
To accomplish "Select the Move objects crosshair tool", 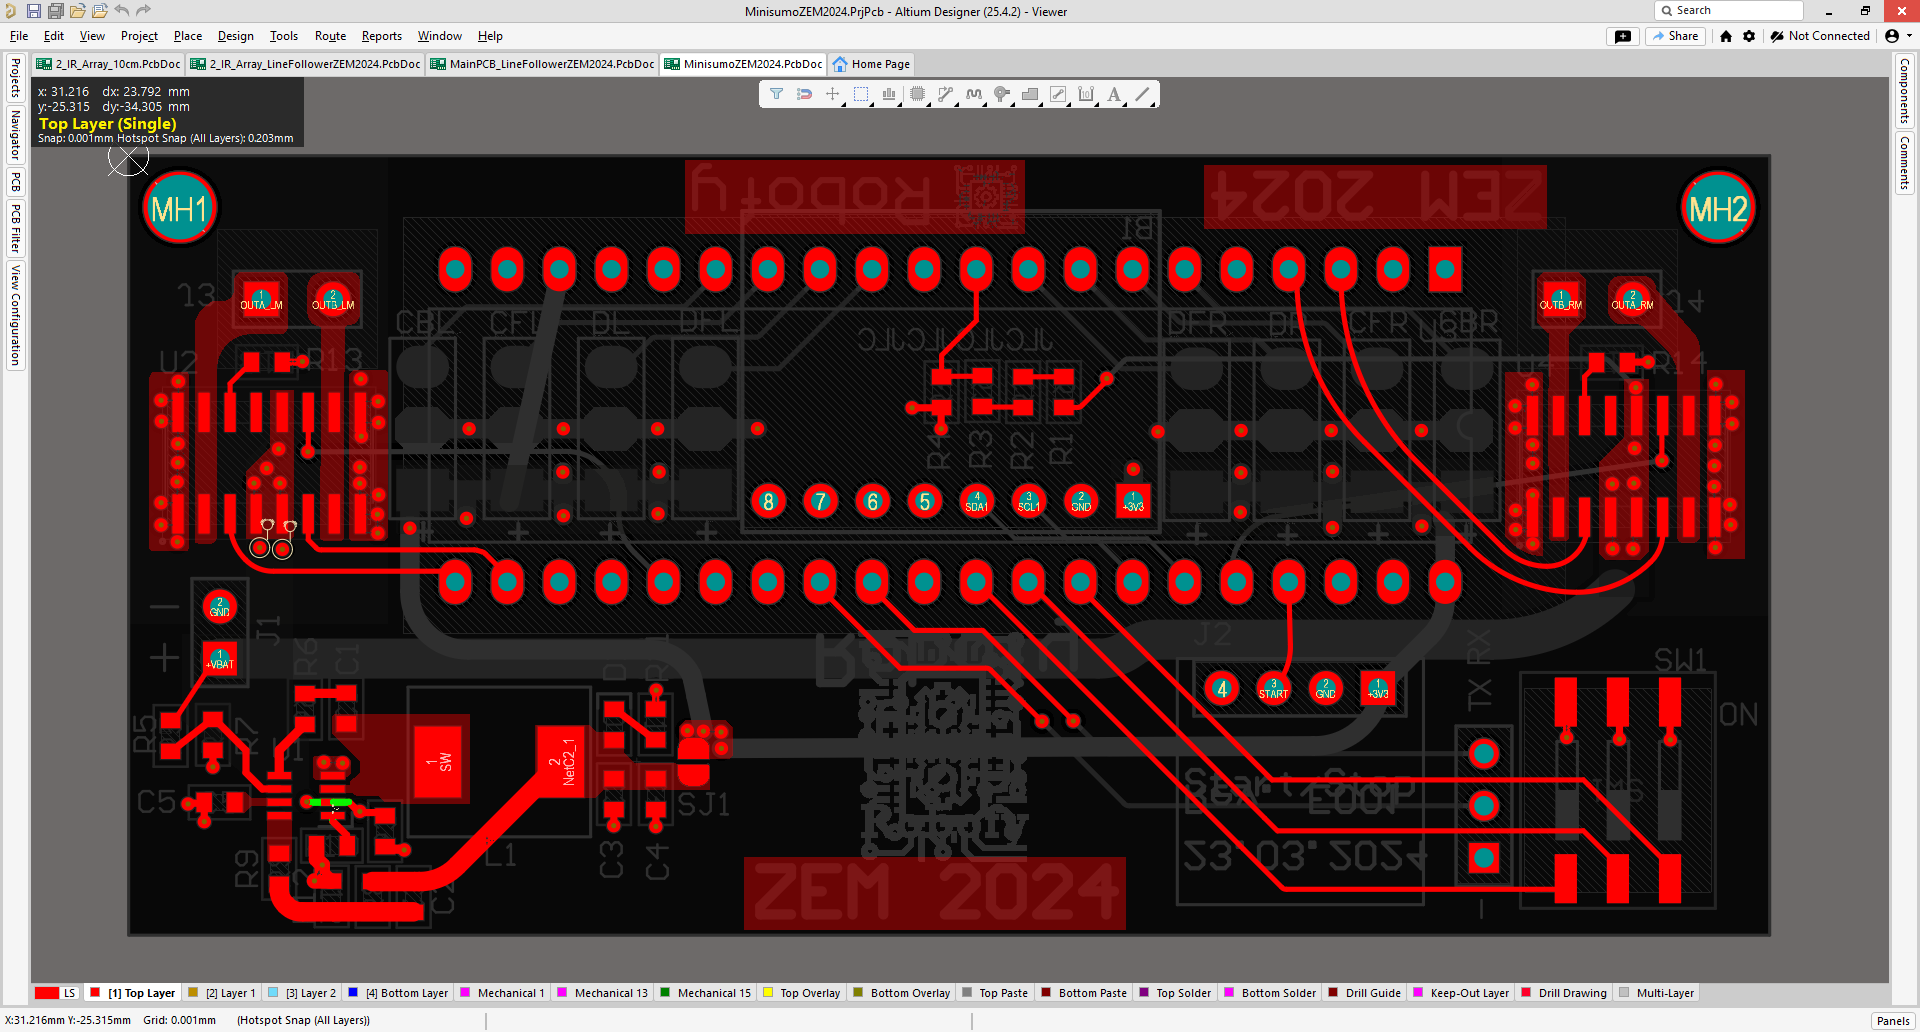I will click(832, 94).
